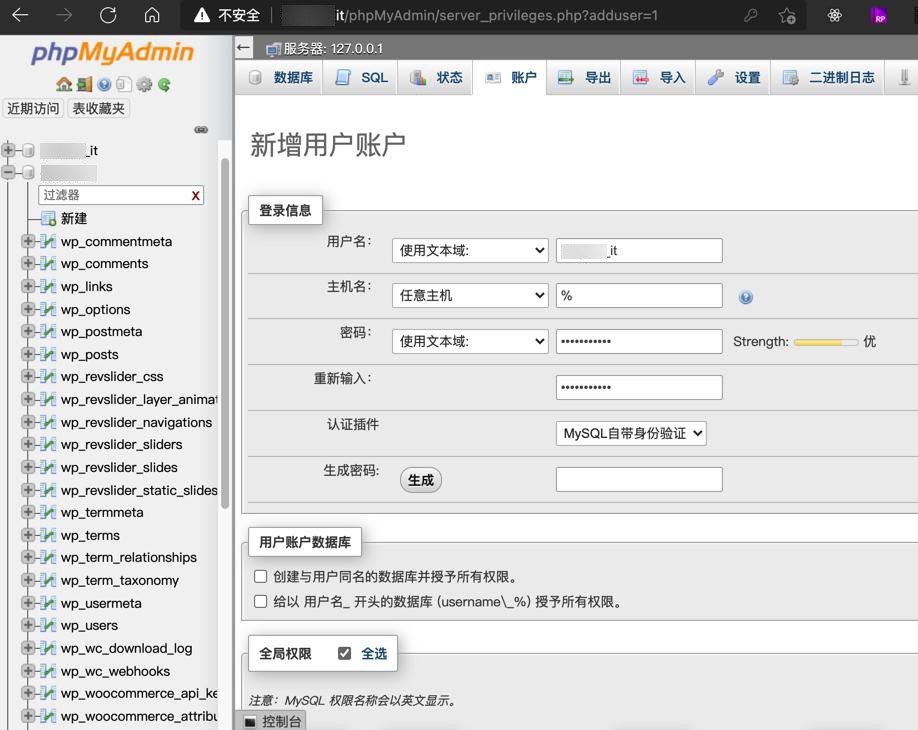Viewport: 918px width, 730px height.
Task: Click the 重新输入 password confirmation field
Action: point(639,387)
